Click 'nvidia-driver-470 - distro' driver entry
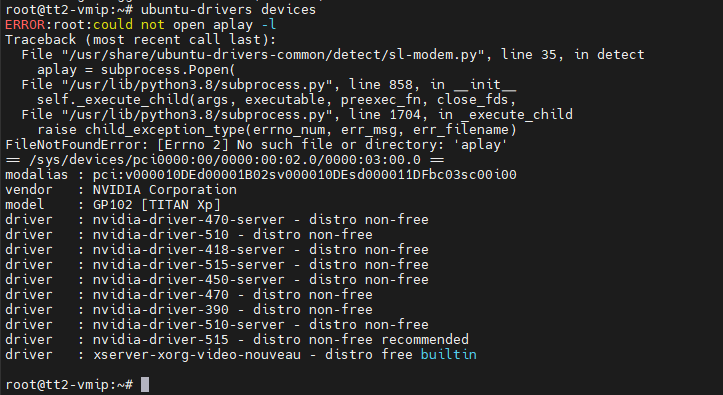Image resolution: width=723 pixels, height=395 pixels. pos(189,295)
